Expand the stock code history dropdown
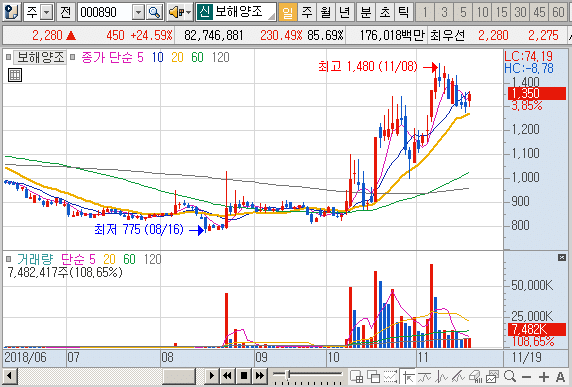Image resolution: width=572 pixels, height=387 pixels. 138,12
